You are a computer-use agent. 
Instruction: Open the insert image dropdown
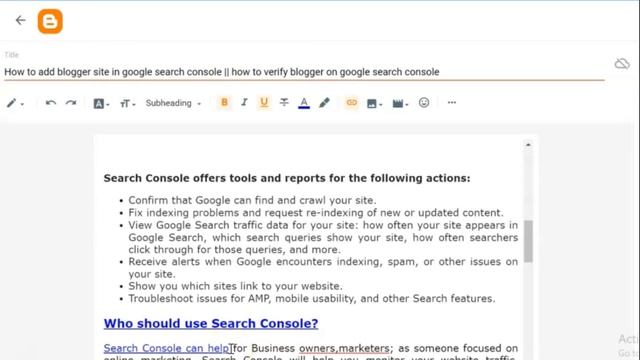coord(374,104)
